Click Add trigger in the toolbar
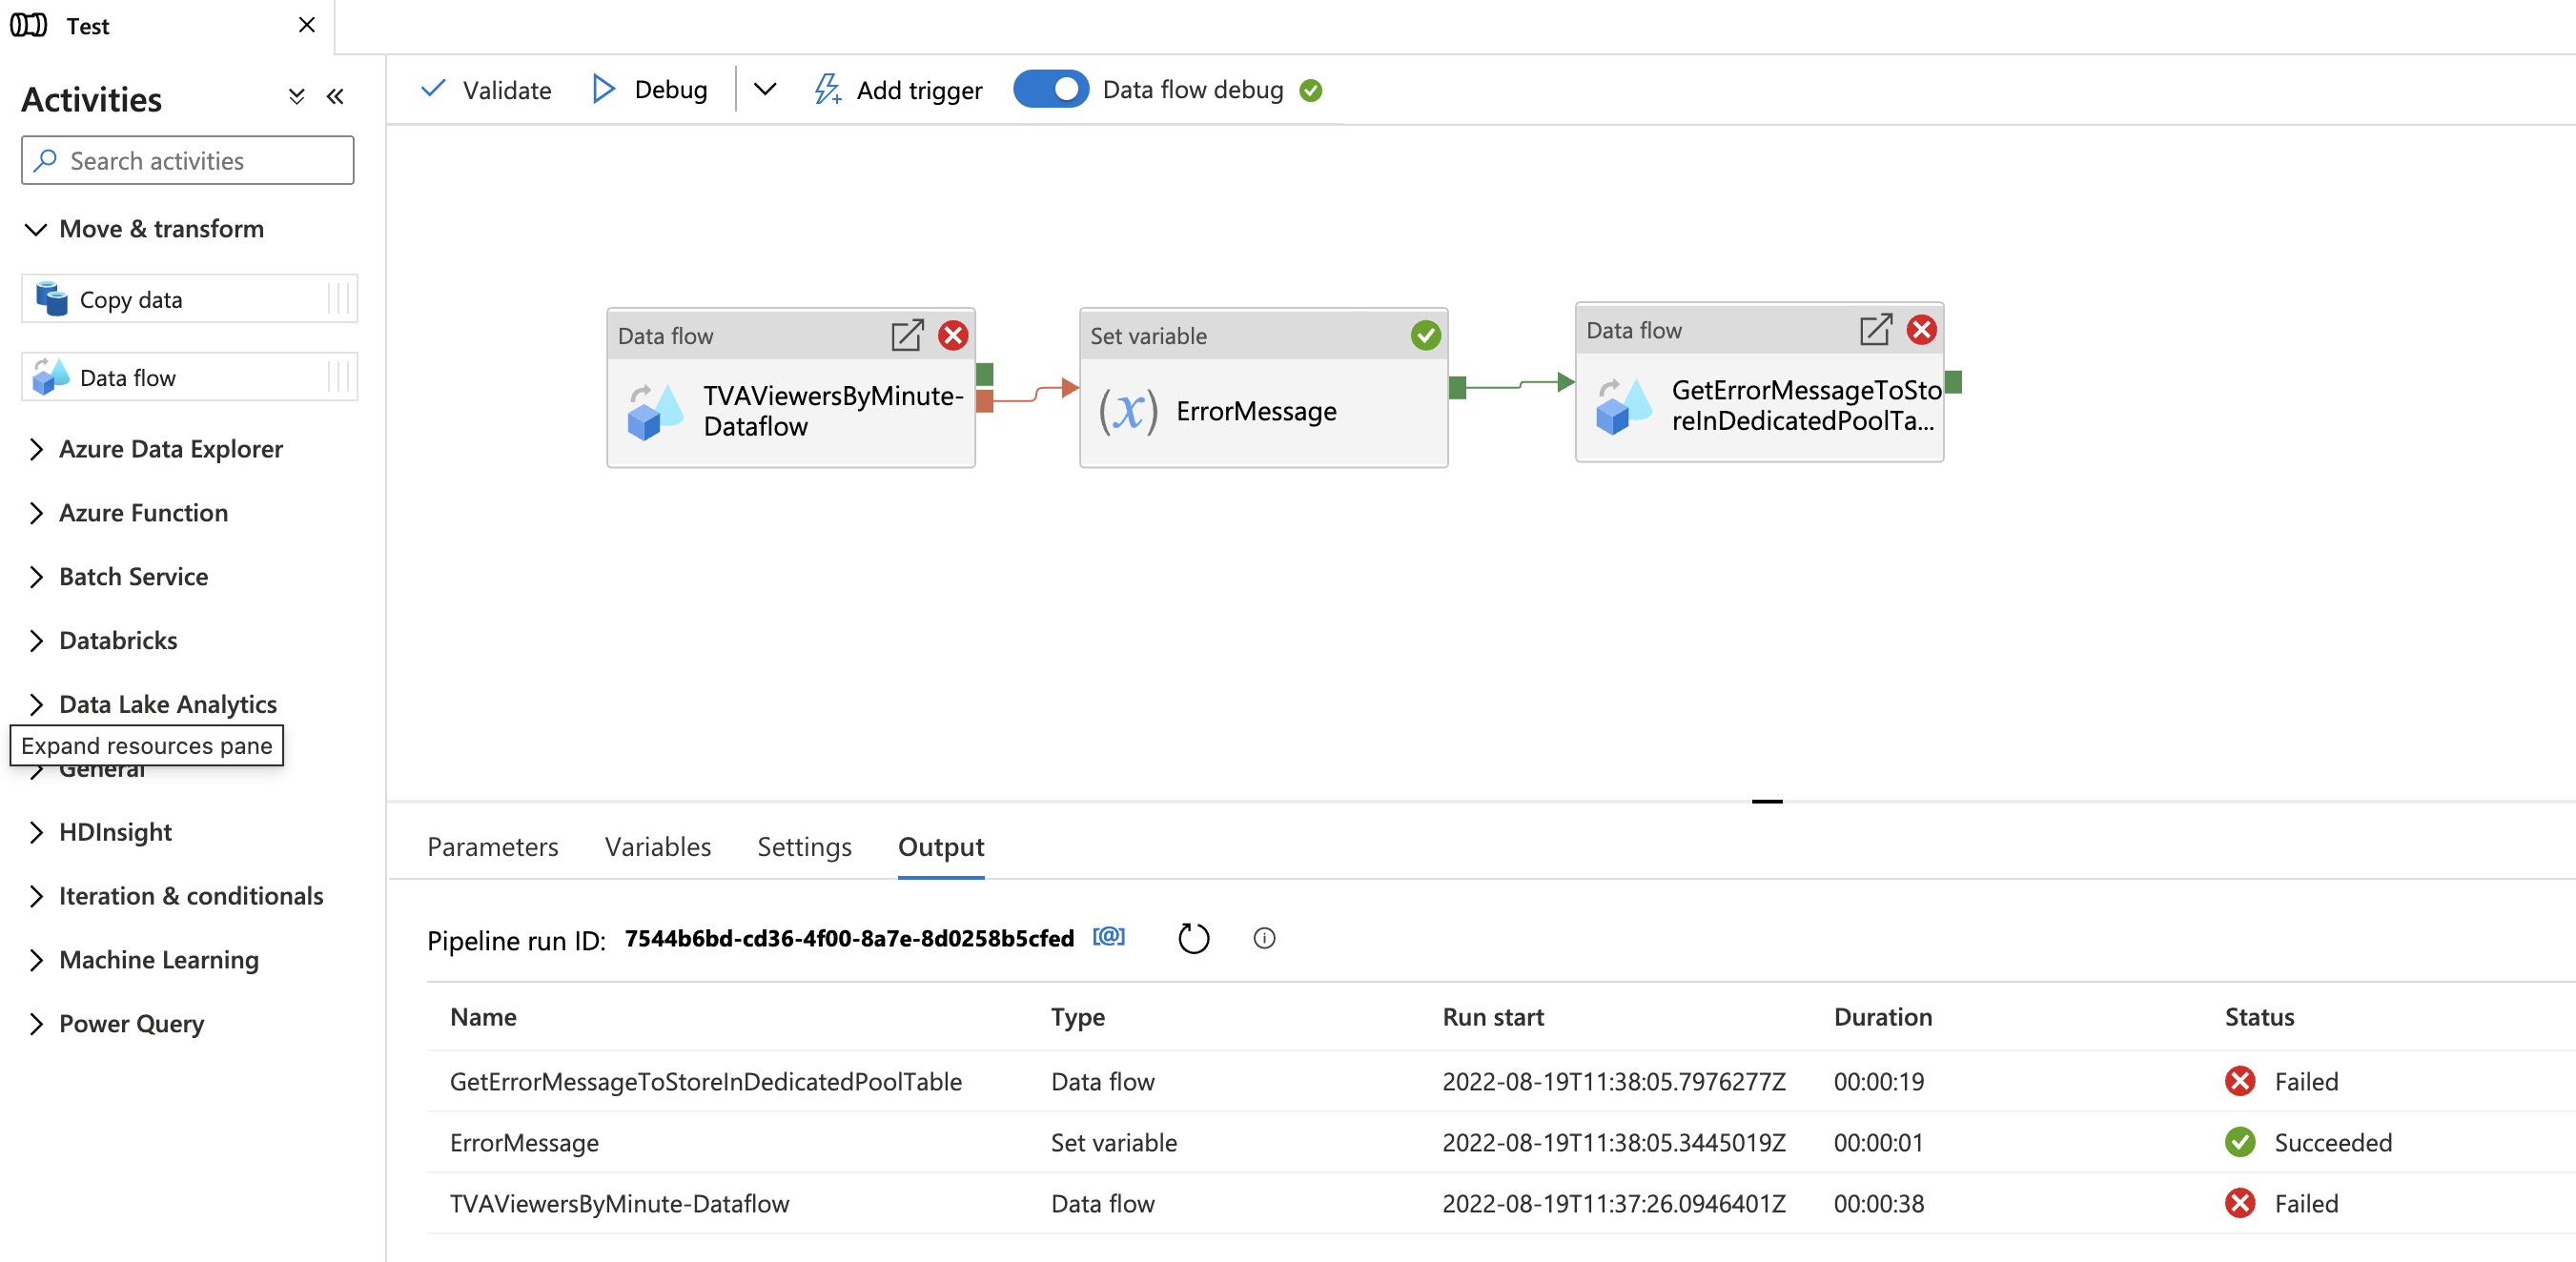2576x1262 pixels. click(898, 90)
